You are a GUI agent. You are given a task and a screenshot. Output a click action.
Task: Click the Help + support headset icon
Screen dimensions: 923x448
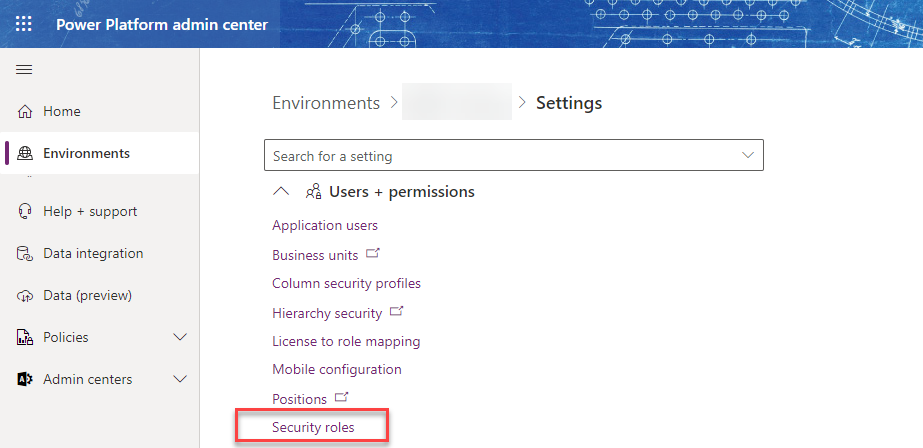coord(24,211)
